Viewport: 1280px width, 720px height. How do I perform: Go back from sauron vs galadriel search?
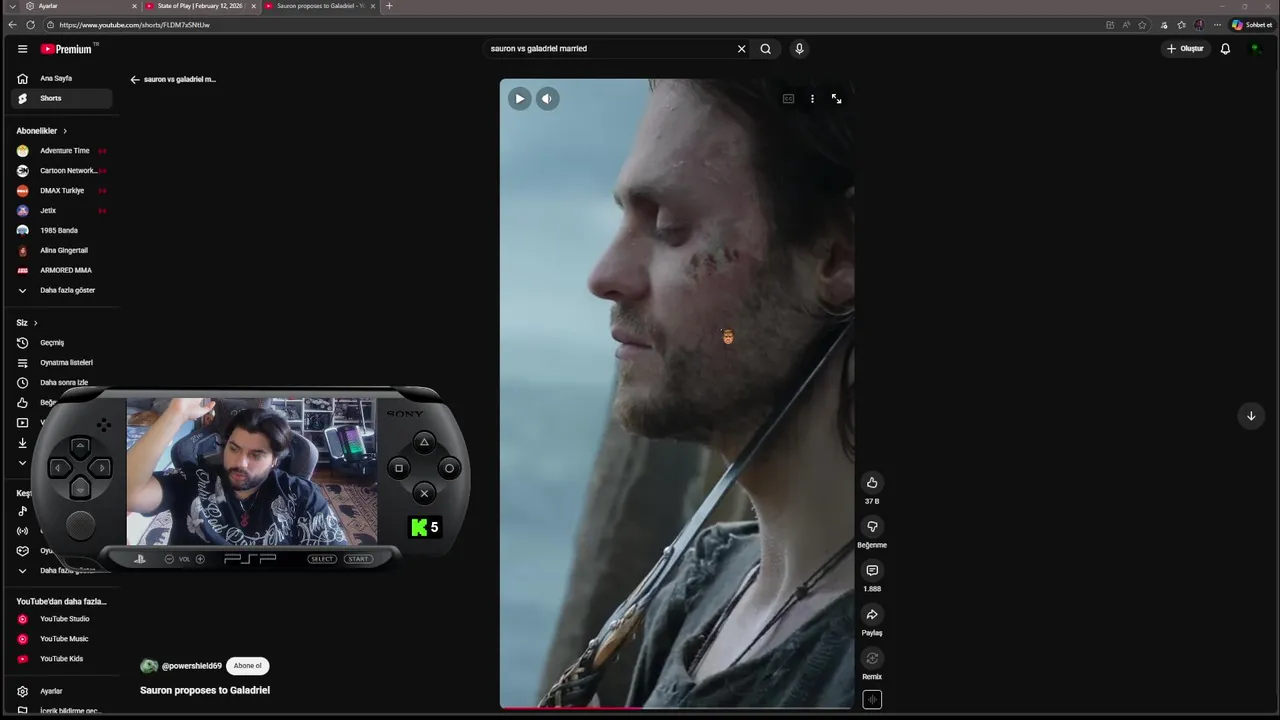click(x=135, y=79)
